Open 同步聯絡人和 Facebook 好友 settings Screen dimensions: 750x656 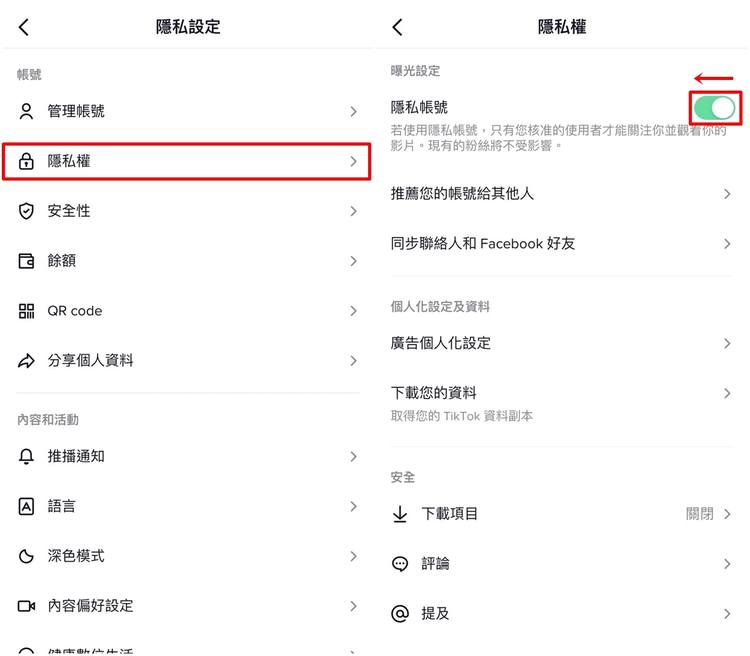483,243
